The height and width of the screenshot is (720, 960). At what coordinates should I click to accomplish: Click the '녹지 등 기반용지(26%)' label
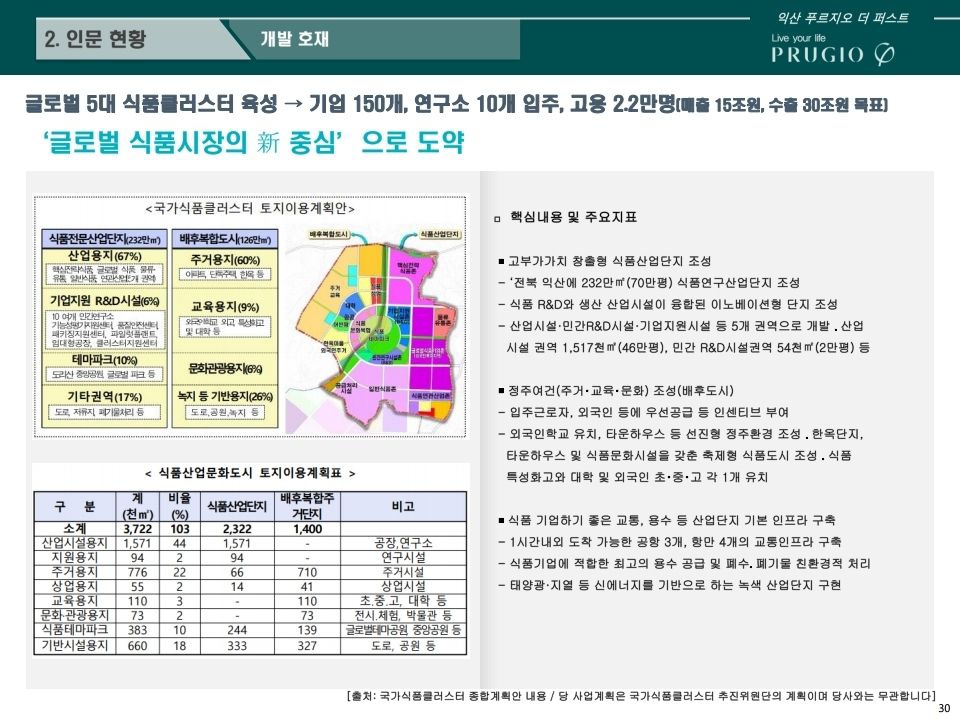(225, 396)
